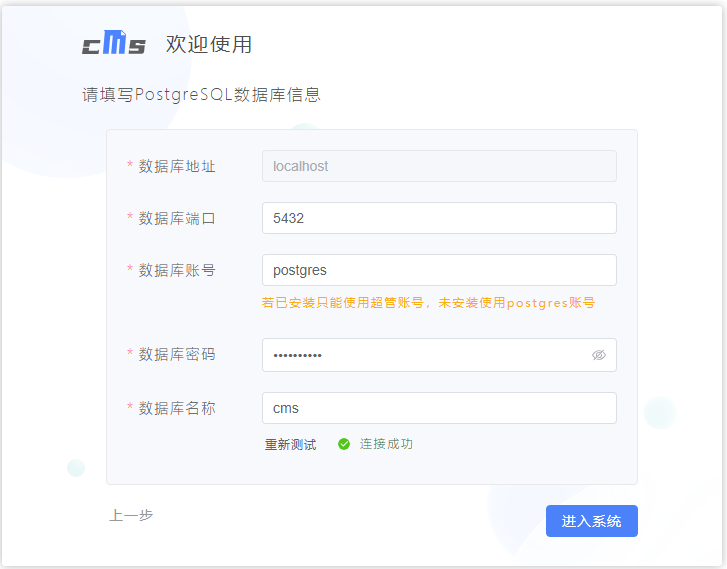
Task: Click the database password input field
Action: 439,355
